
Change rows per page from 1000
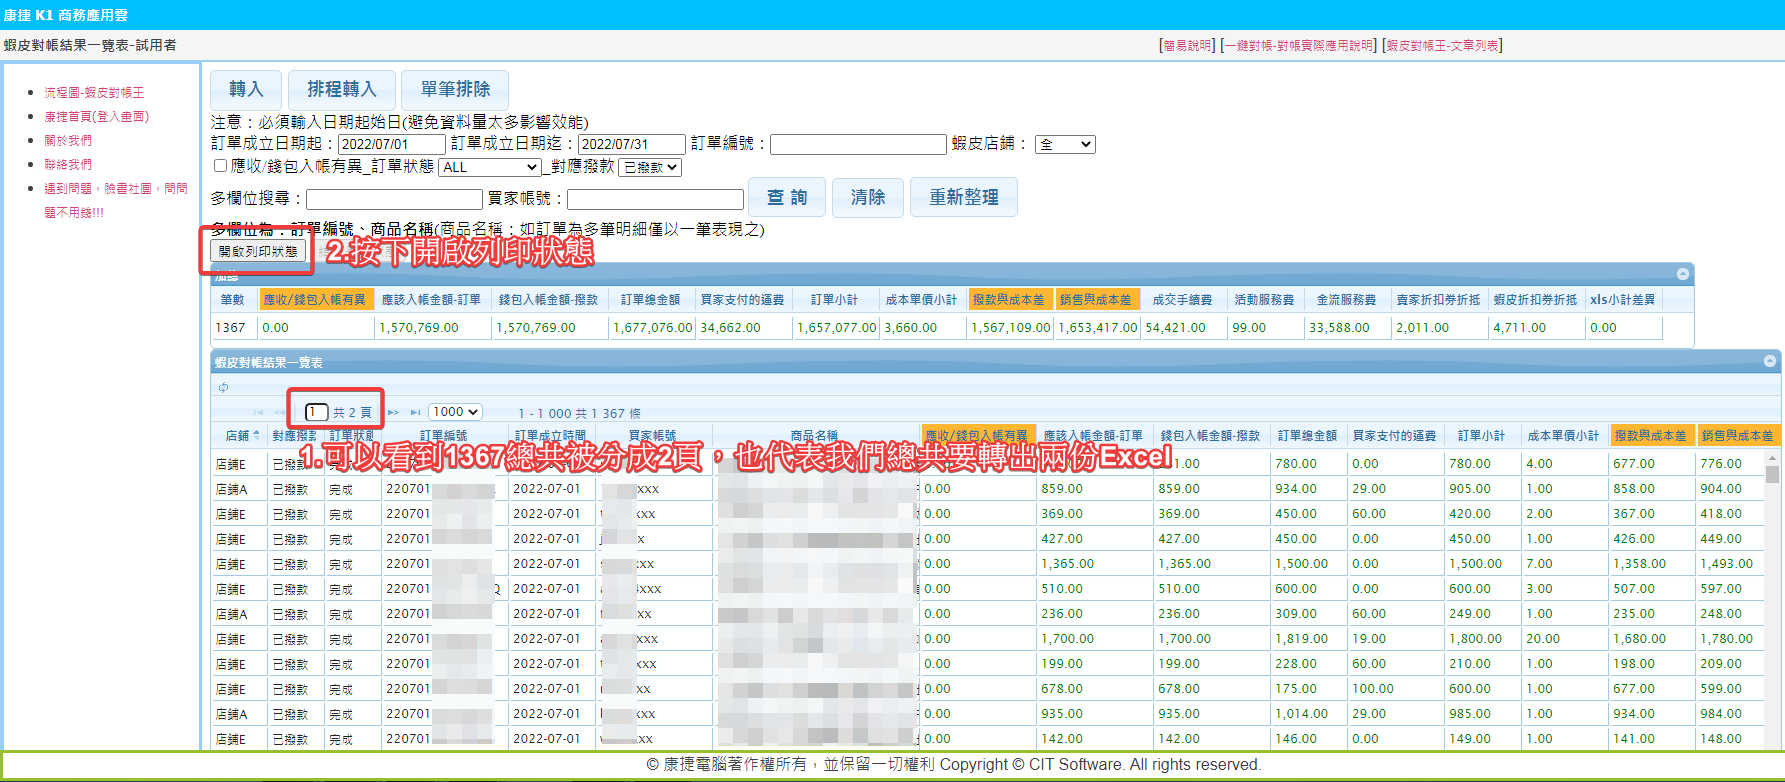[455, 412]
